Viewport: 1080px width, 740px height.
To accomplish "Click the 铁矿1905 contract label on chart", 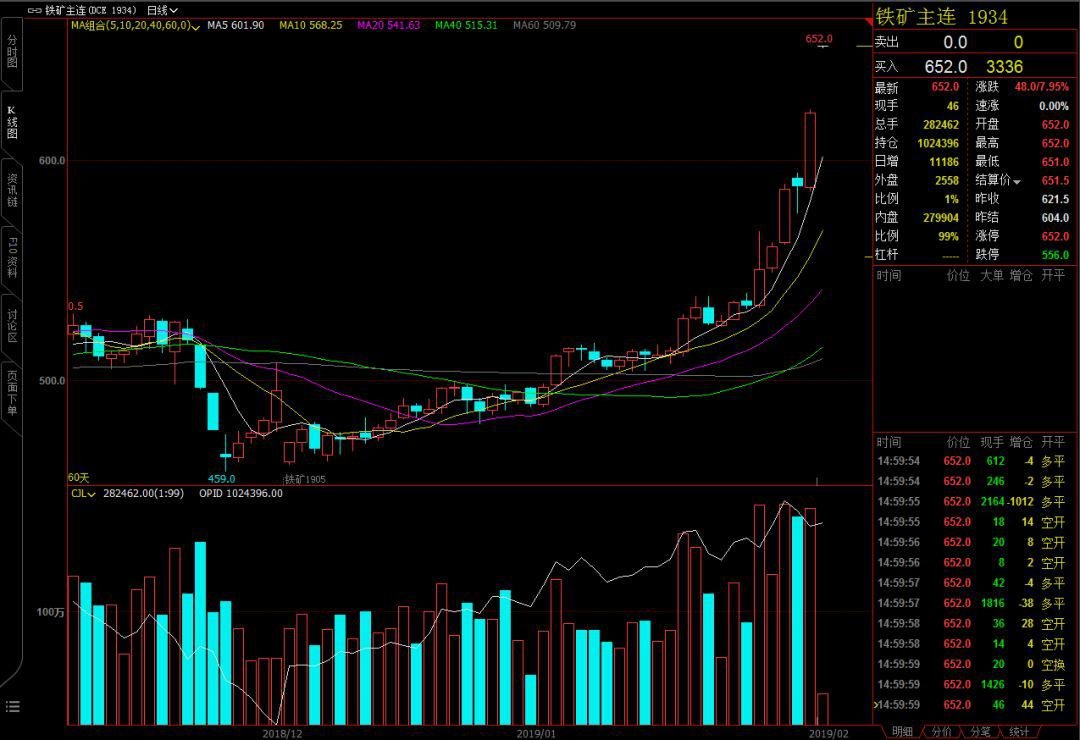I will coord(305,479).
